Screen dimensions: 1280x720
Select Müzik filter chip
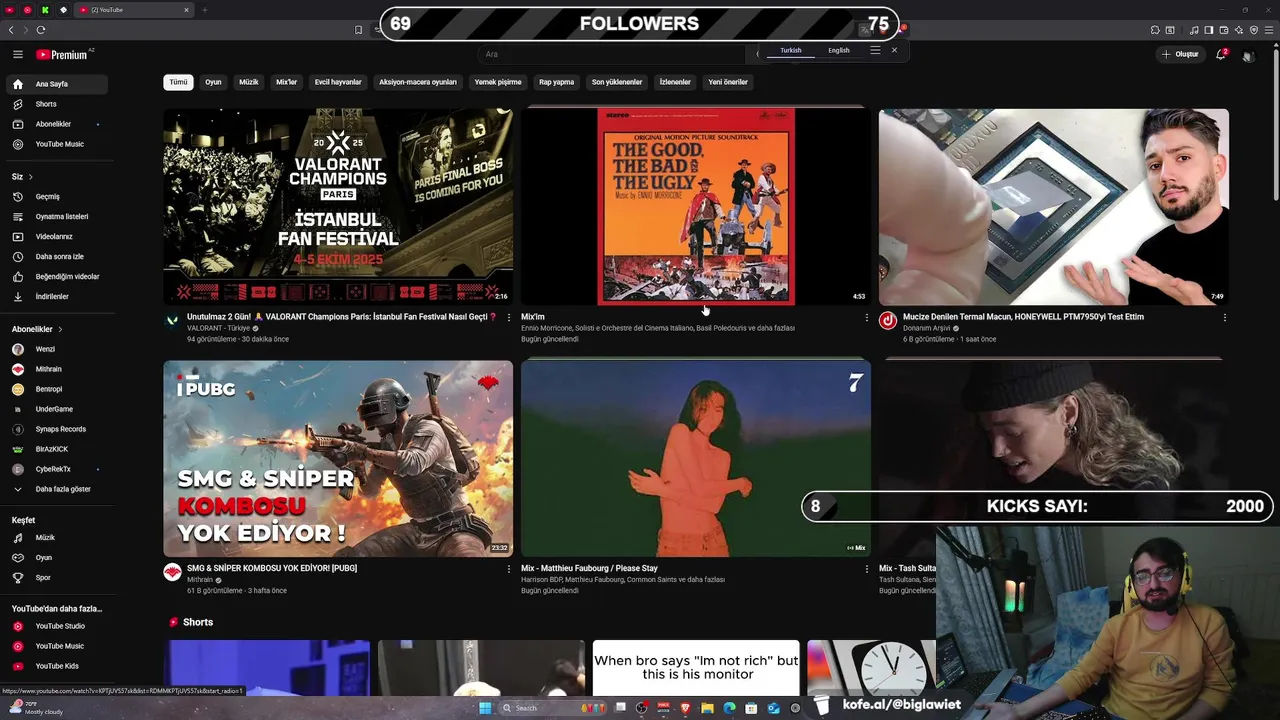249,82
